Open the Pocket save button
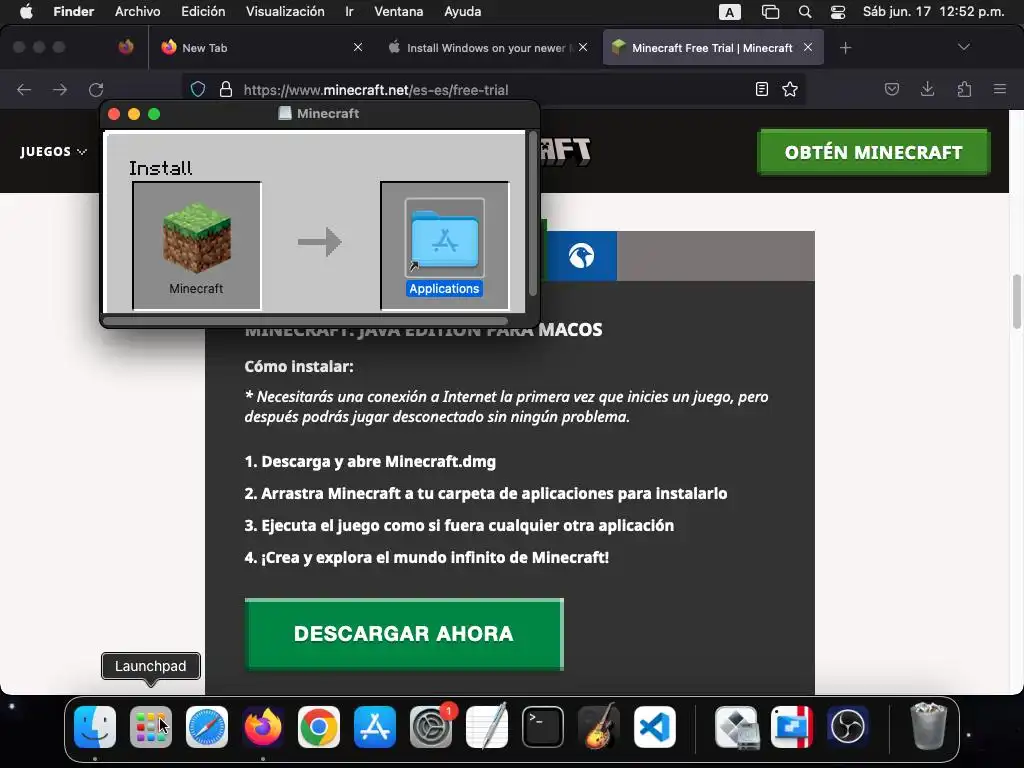 pyautogui.click(x=892, y=89)
